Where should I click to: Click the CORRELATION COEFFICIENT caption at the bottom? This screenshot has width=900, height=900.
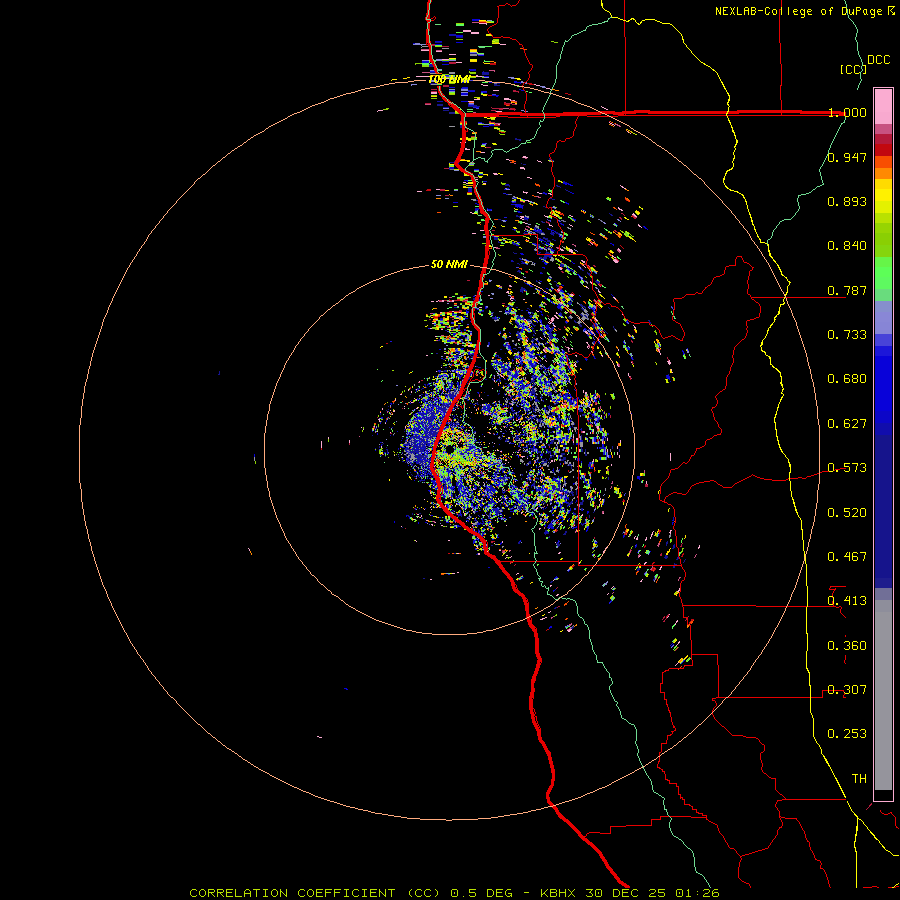[454, 893]
